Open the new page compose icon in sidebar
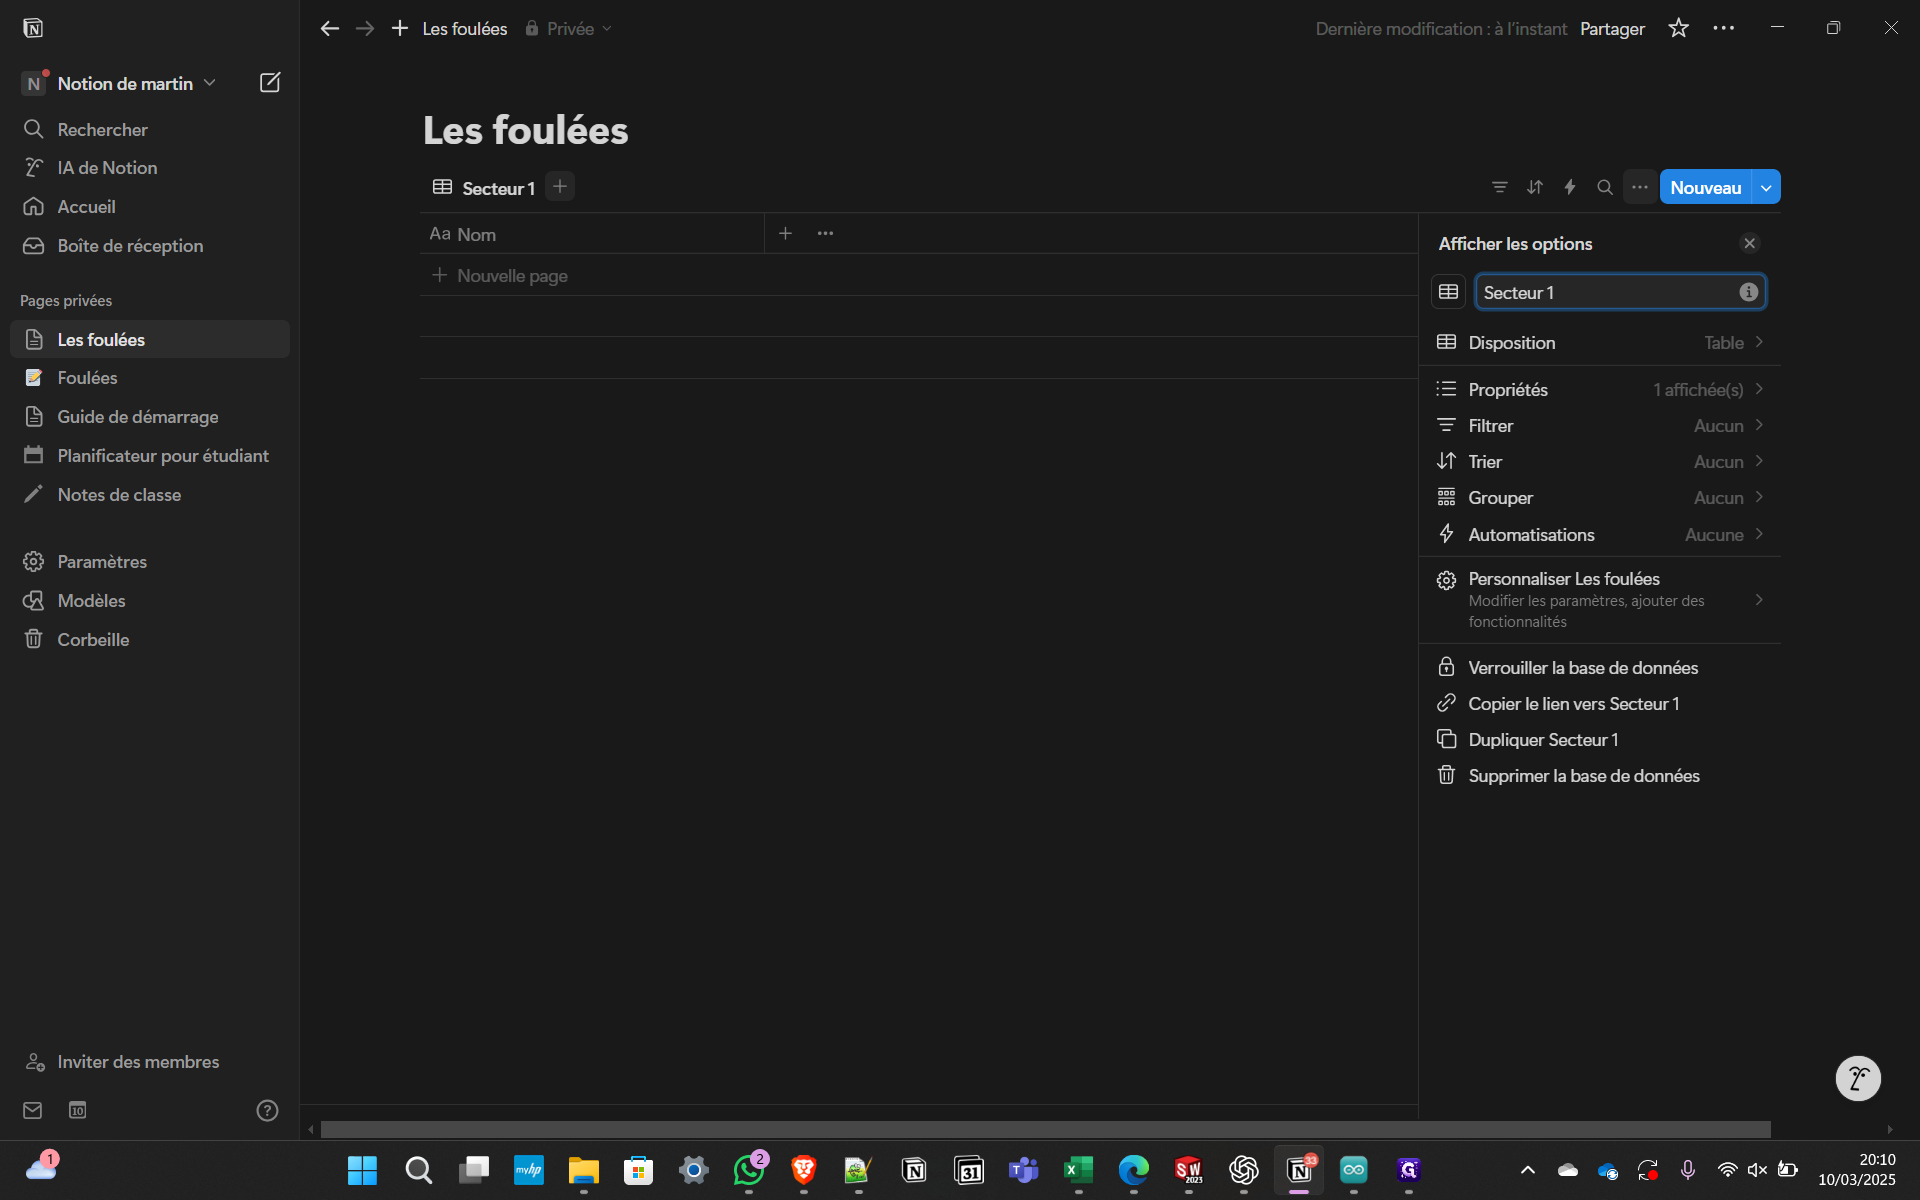Viewport: 1920px width, 1200px height. (x=270, y=83)
